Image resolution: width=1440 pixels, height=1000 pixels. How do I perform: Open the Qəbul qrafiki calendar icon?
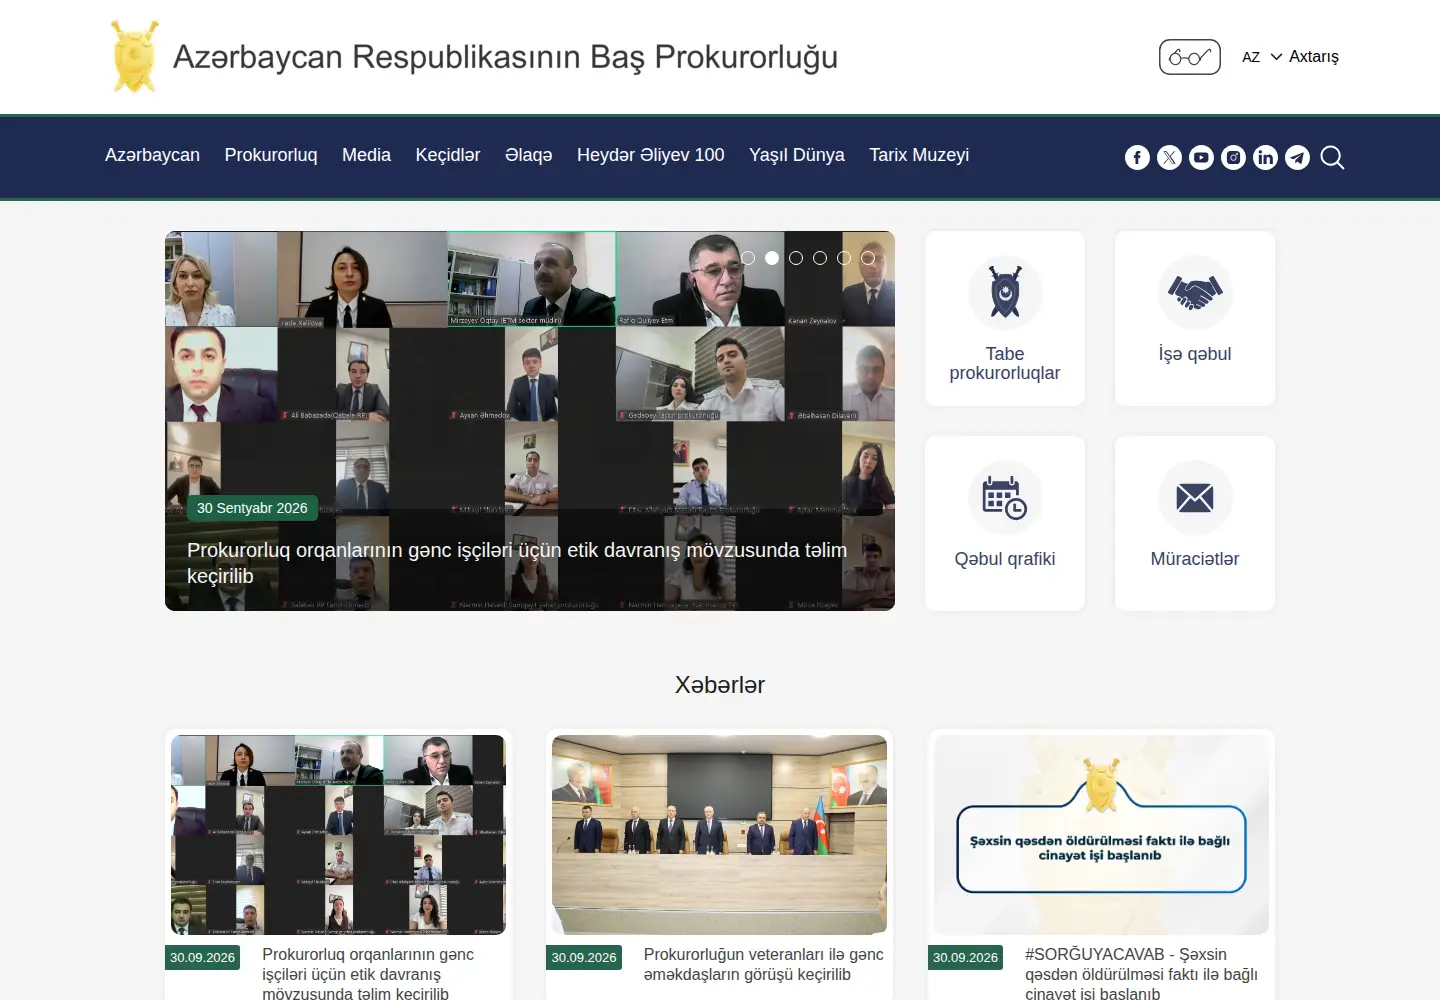click(1005, 497)
